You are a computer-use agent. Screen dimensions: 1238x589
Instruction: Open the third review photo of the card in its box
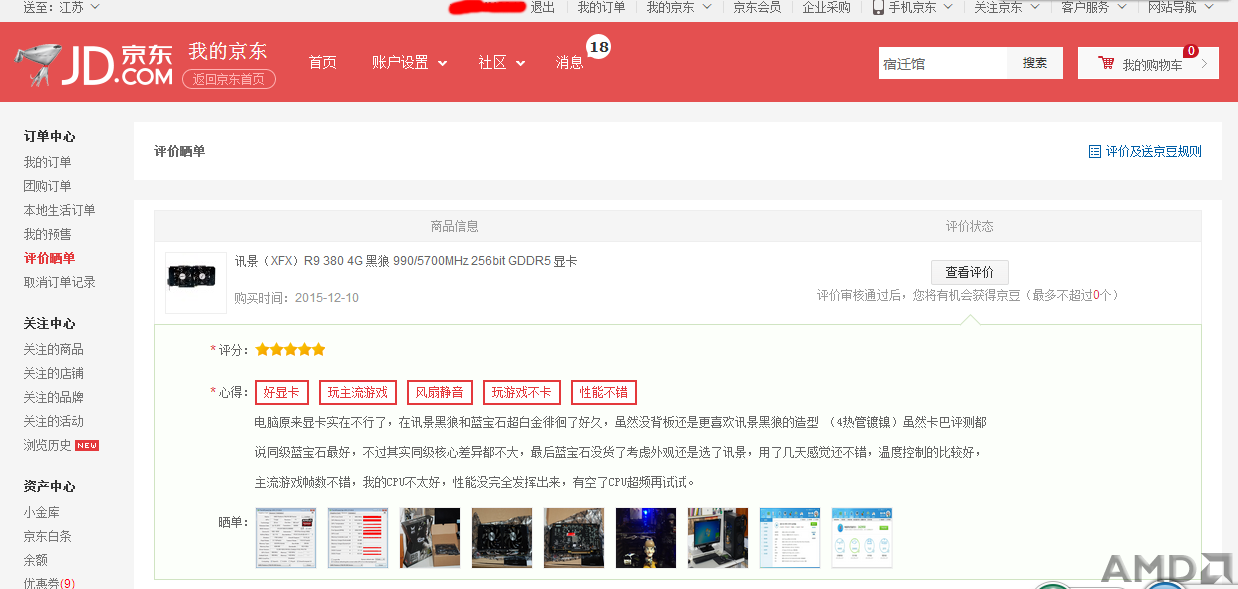click(x=430, y=538)
